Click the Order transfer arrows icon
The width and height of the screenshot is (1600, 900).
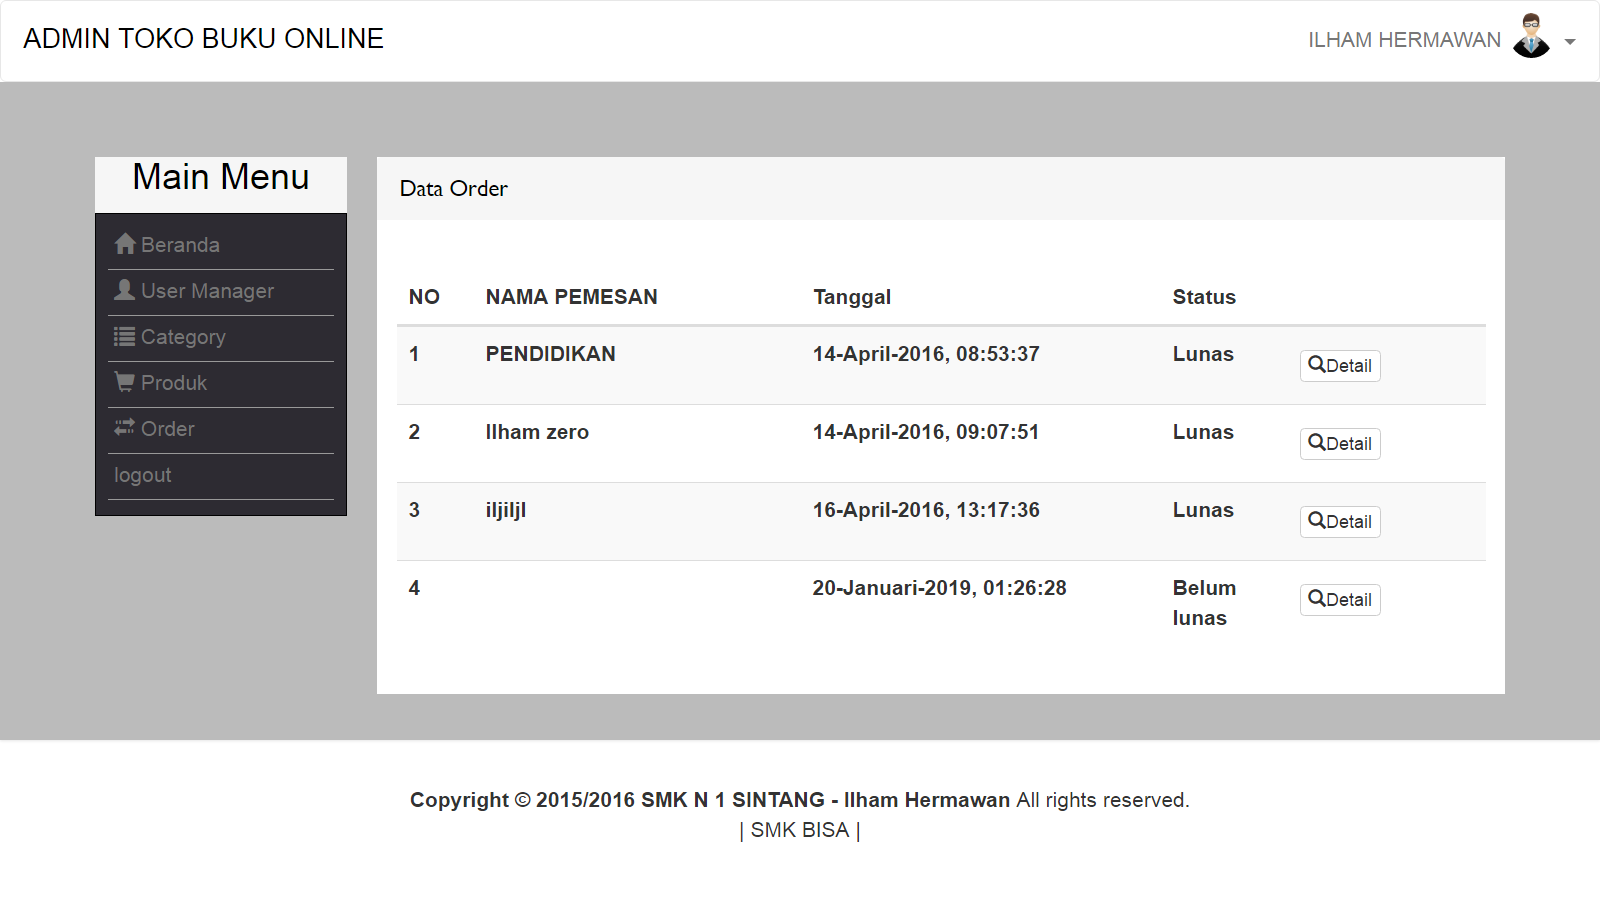[125, 428]
